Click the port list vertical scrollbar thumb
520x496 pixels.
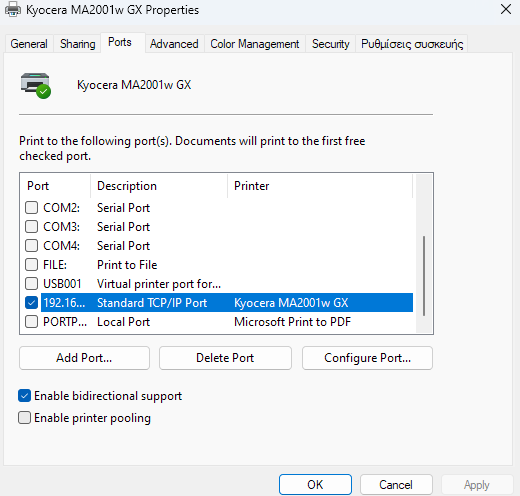(424, 276)
